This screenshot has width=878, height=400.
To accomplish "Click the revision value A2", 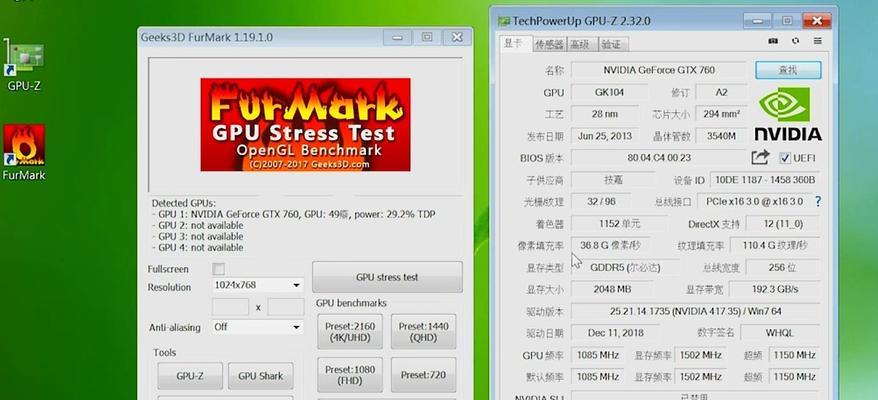I will pos(721,92).
